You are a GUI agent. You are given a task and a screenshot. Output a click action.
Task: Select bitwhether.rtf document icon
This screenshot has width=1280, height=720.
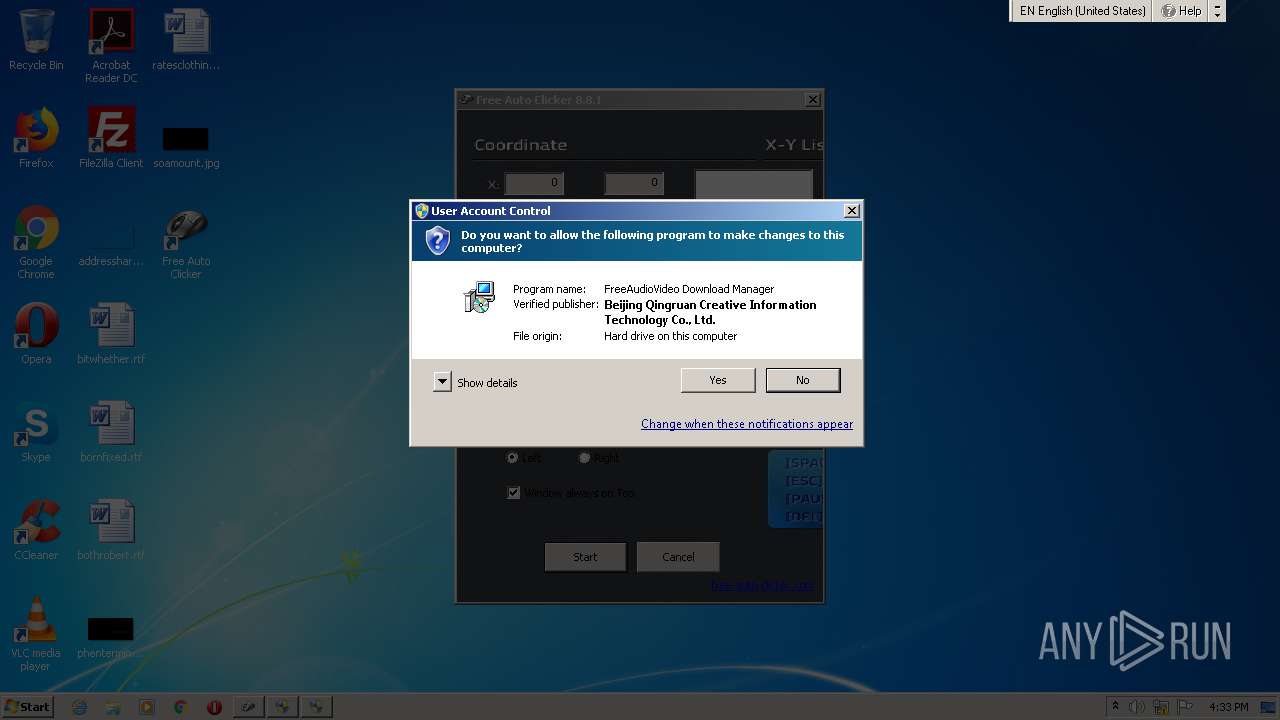pyautogui.click(x=111, y=334)
